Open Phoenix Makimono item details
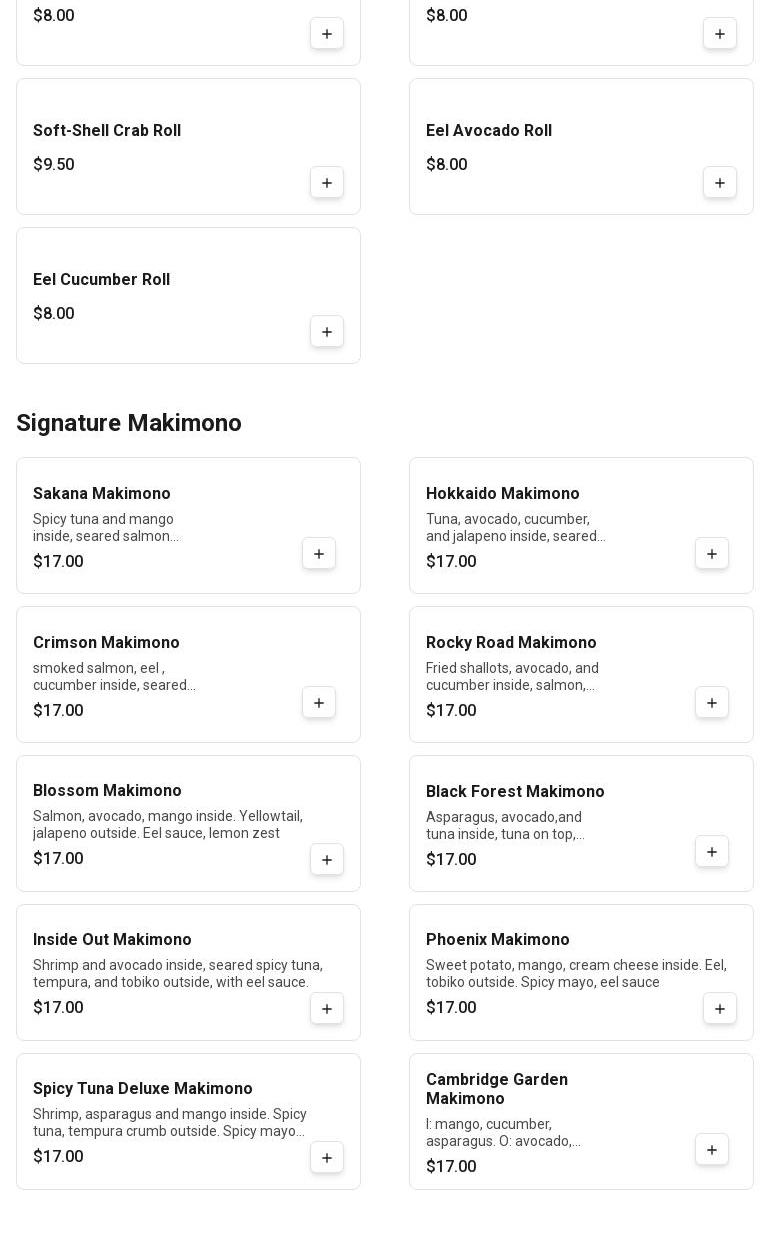770x1234 pixels. coord(497,940)
